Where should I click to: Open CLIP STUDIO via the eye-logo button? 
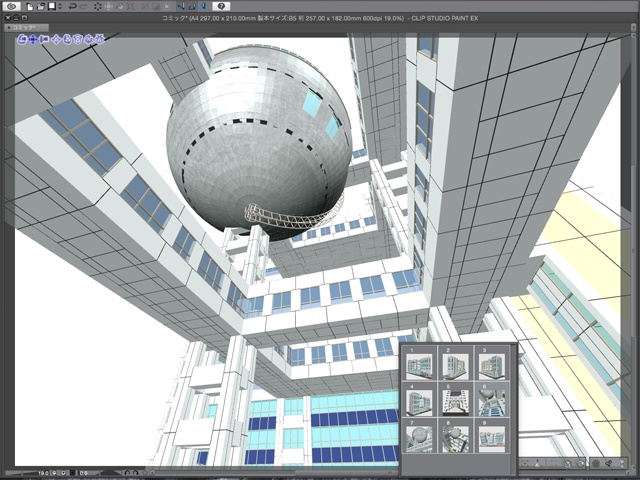point(11,7)
